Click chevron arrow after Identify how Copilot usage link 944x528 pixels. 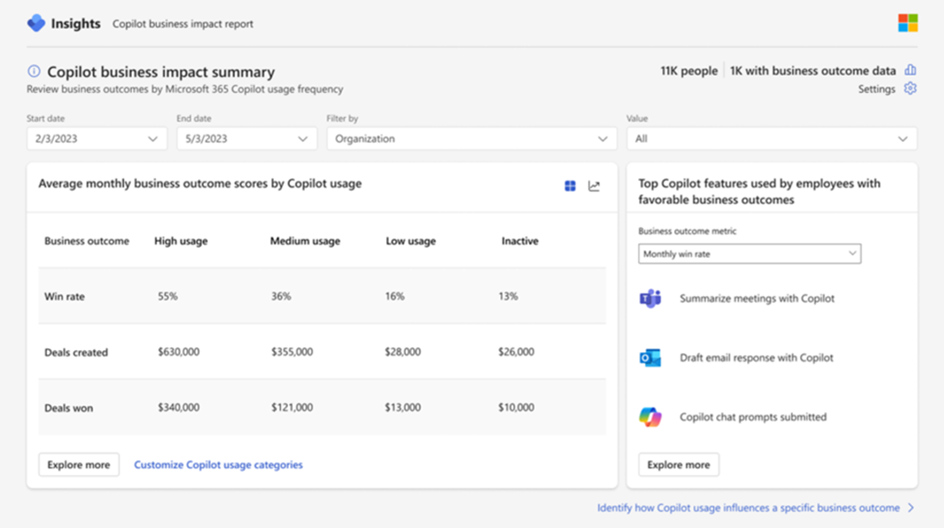click(911, 508)
